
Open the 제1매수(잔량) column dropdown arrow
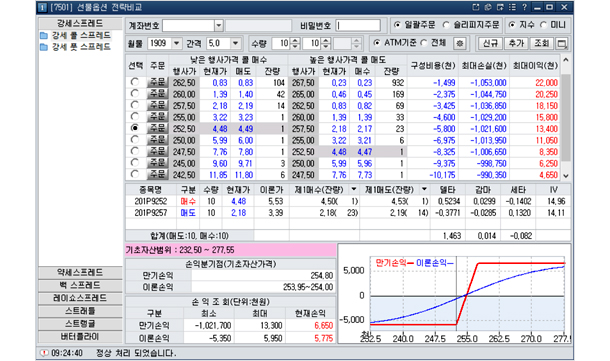(354, 189)
